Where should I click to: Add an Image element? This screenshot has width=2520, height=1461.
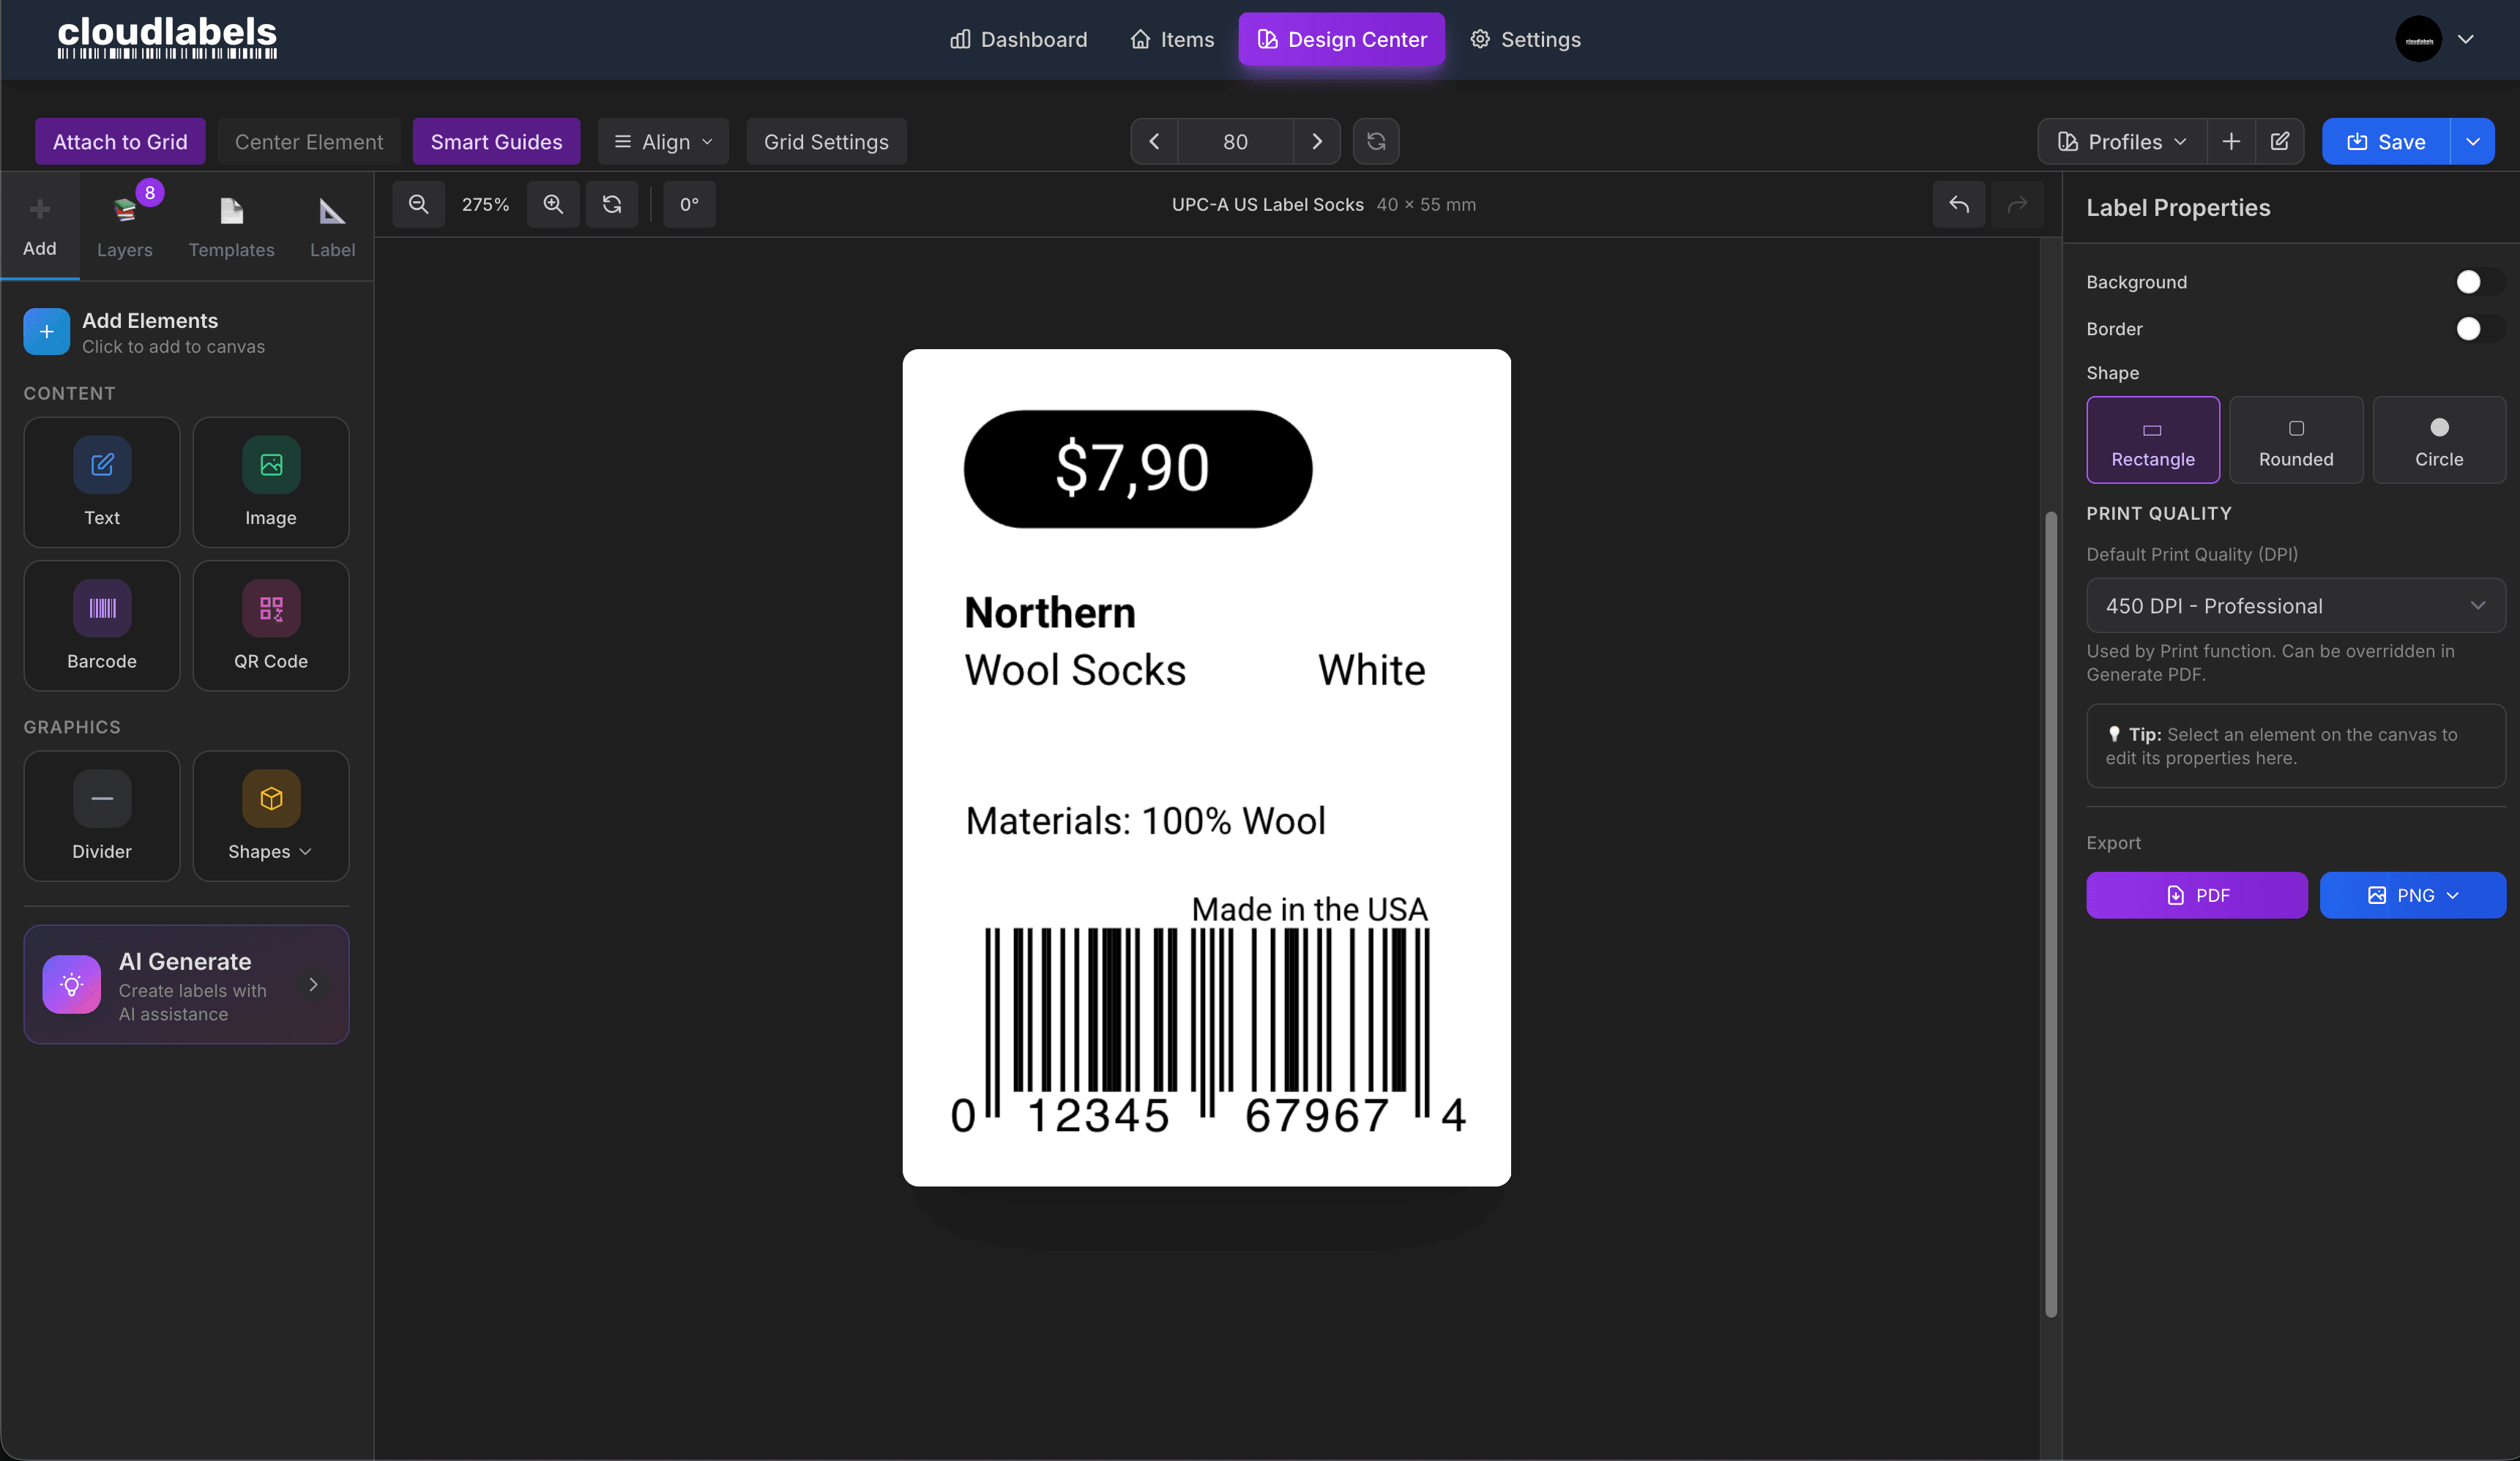271,483
